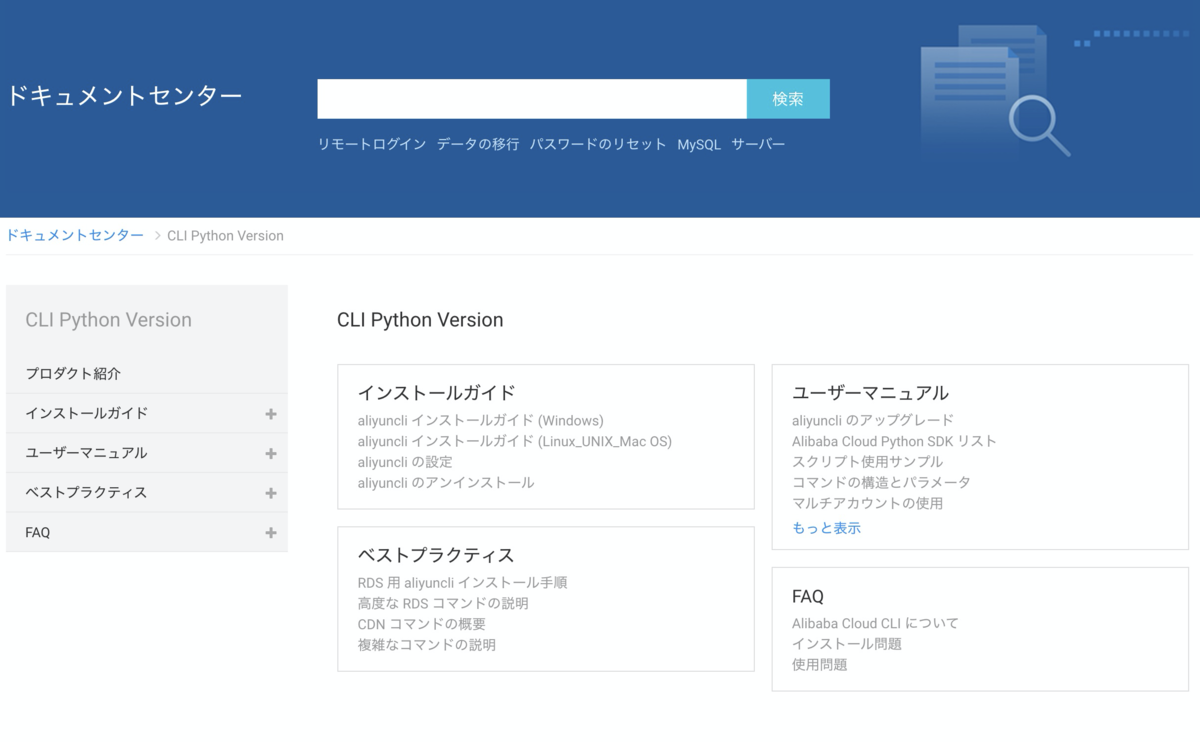This screenshot has height=742, width=1200.
Task: Expand the ユーザーマニュアル sidebar section
Action: [270, 452]
